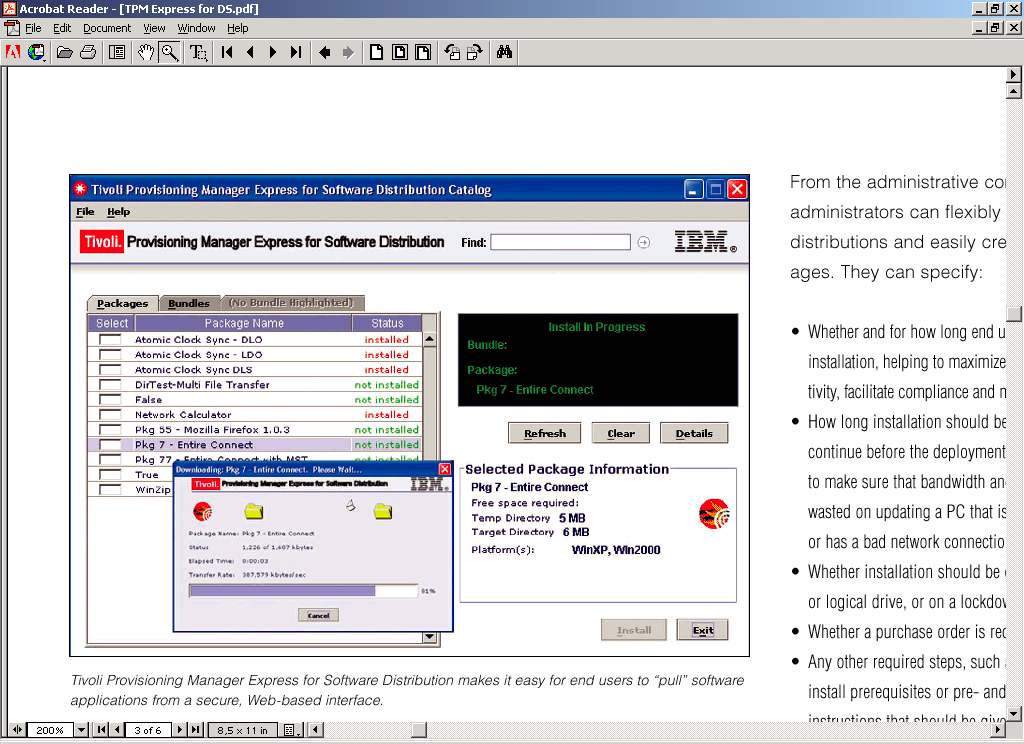This screenshot has width=1024, height=744.
Task: Choose Fit Width page icon
Action: pyautogui.click(x=423, y=52)
